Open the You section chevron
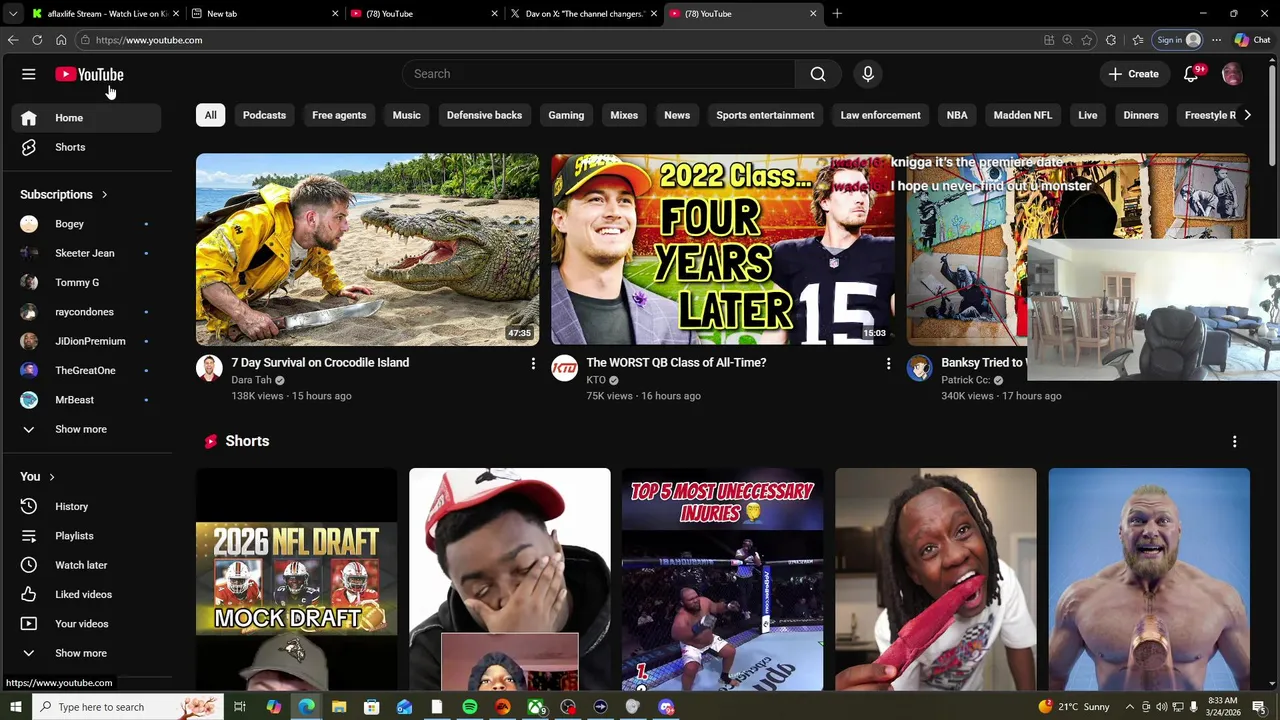 point(52,477)
